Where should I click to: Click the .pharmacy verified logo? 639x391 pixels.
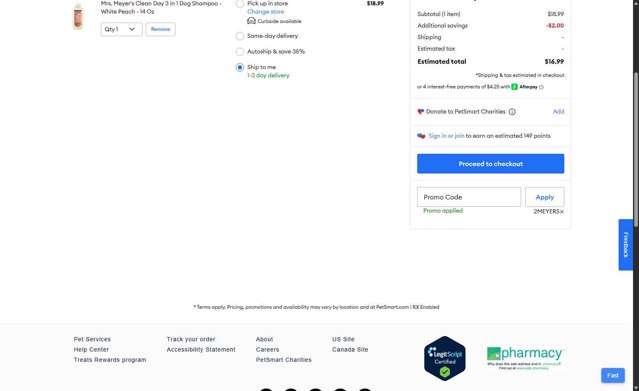[x=525, y=358]
